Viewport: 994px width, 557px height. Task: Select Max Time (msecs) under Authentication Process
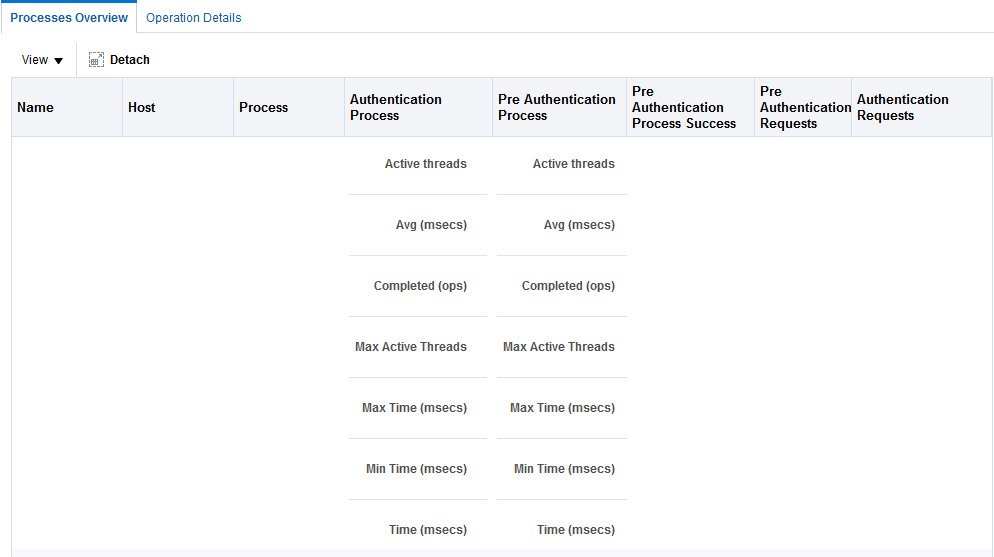tap(414, 407)
